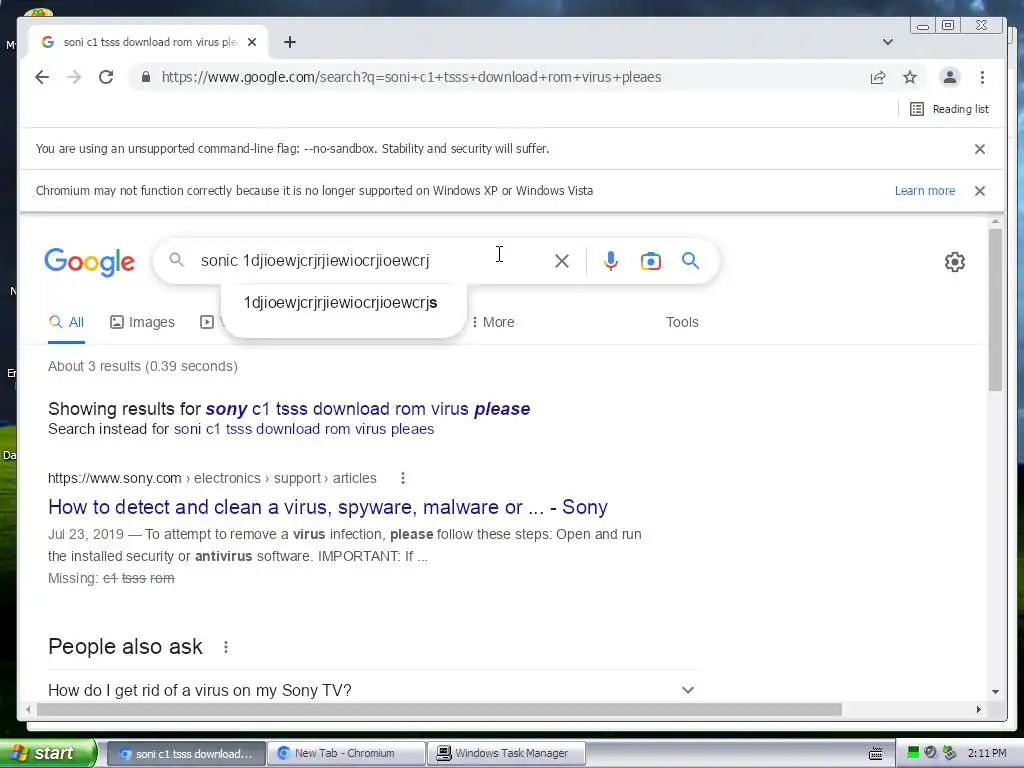
Task: Switch to Windows Task Manager in taskbar
Action: tap(506, 753)
